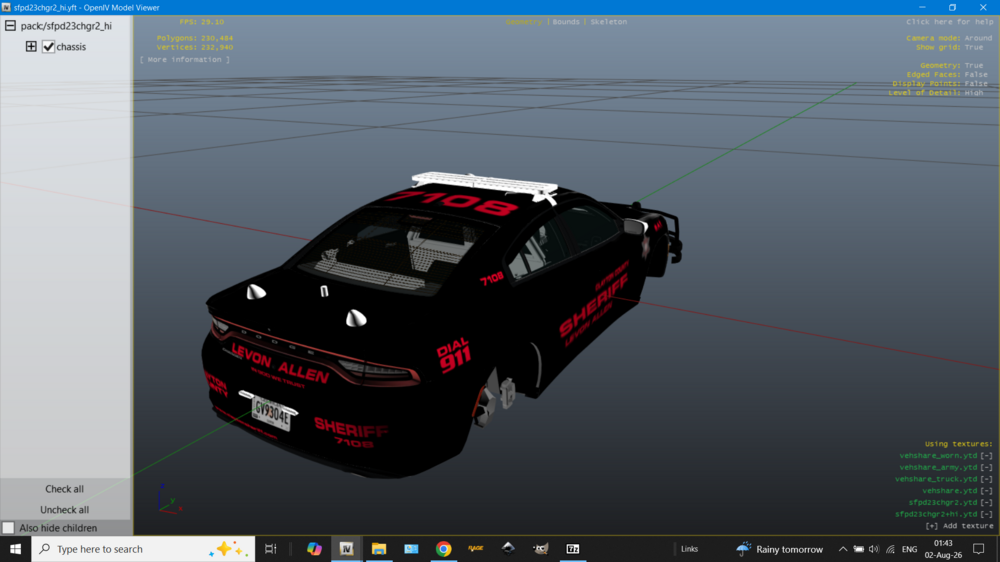
Task: Click the taskbar search box
Action: [x=143, y=549]
